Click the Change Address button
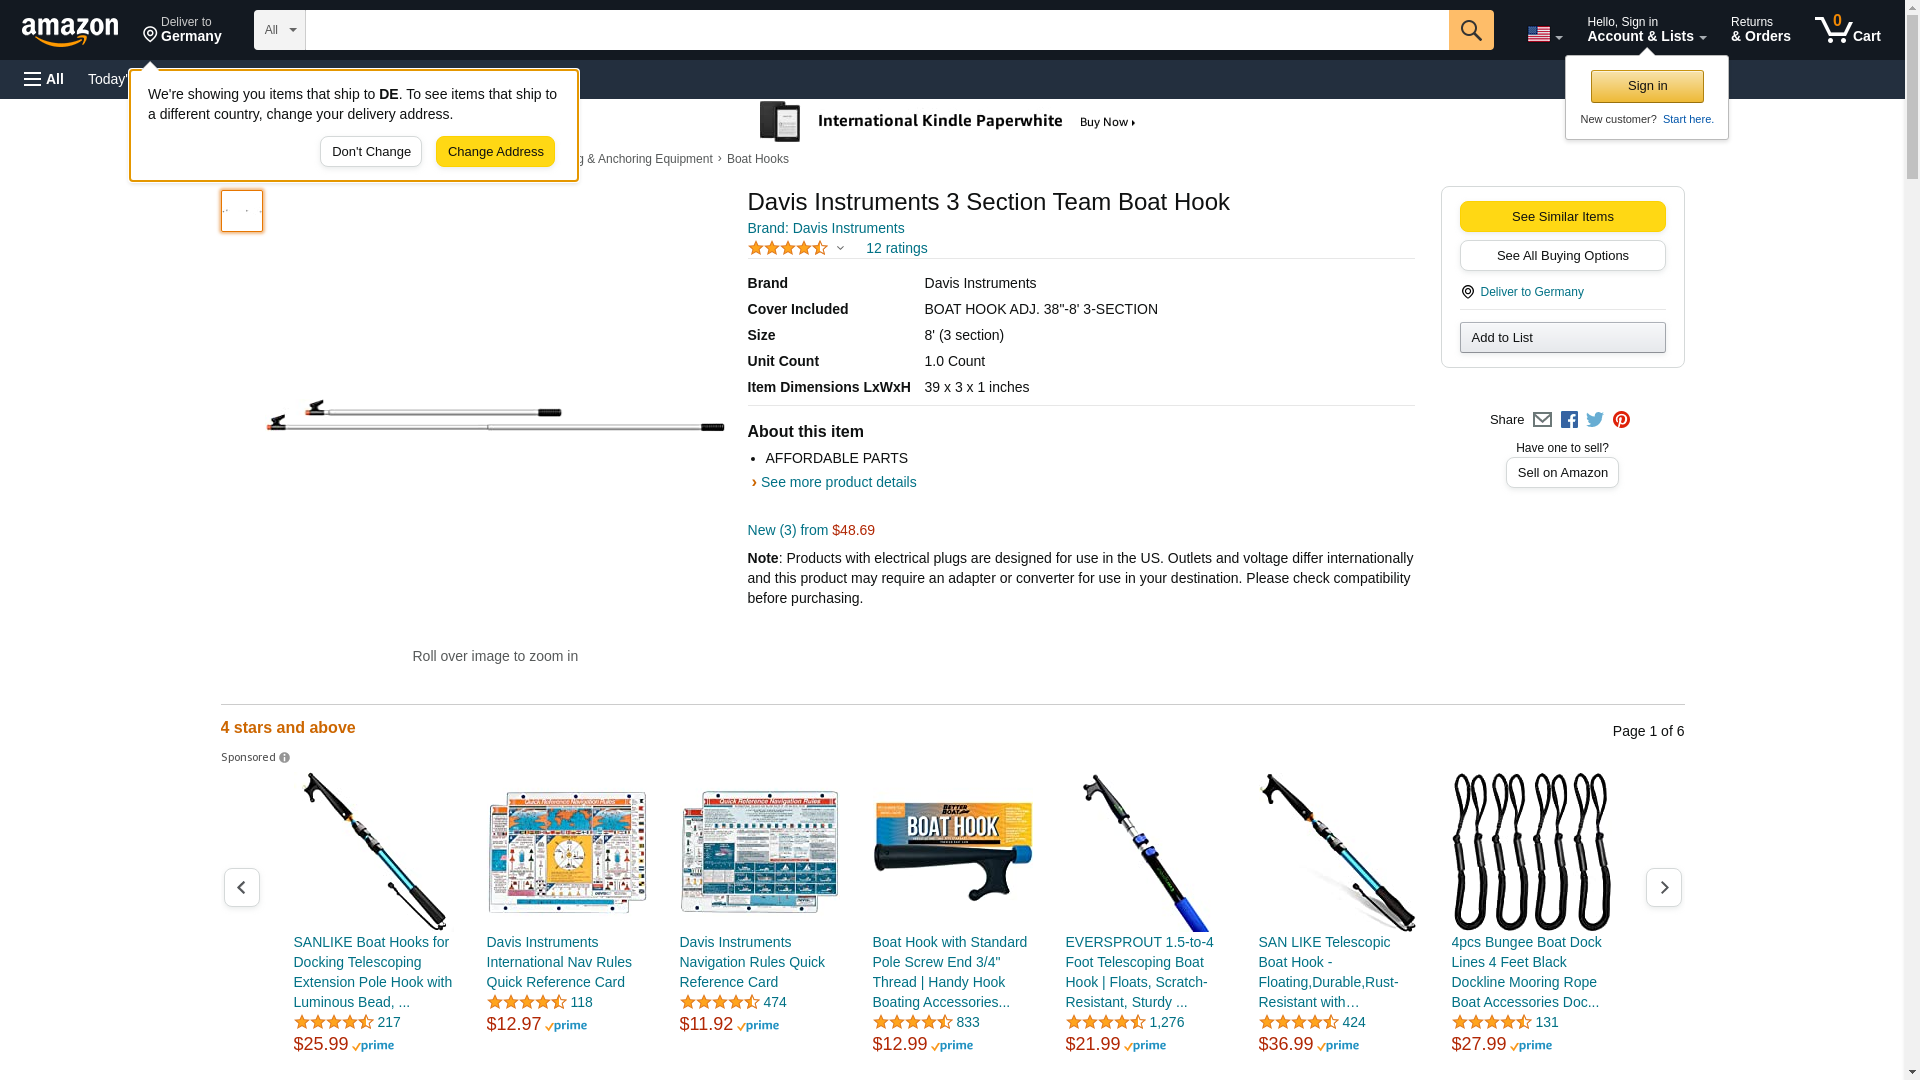 [x=495, y=152]
